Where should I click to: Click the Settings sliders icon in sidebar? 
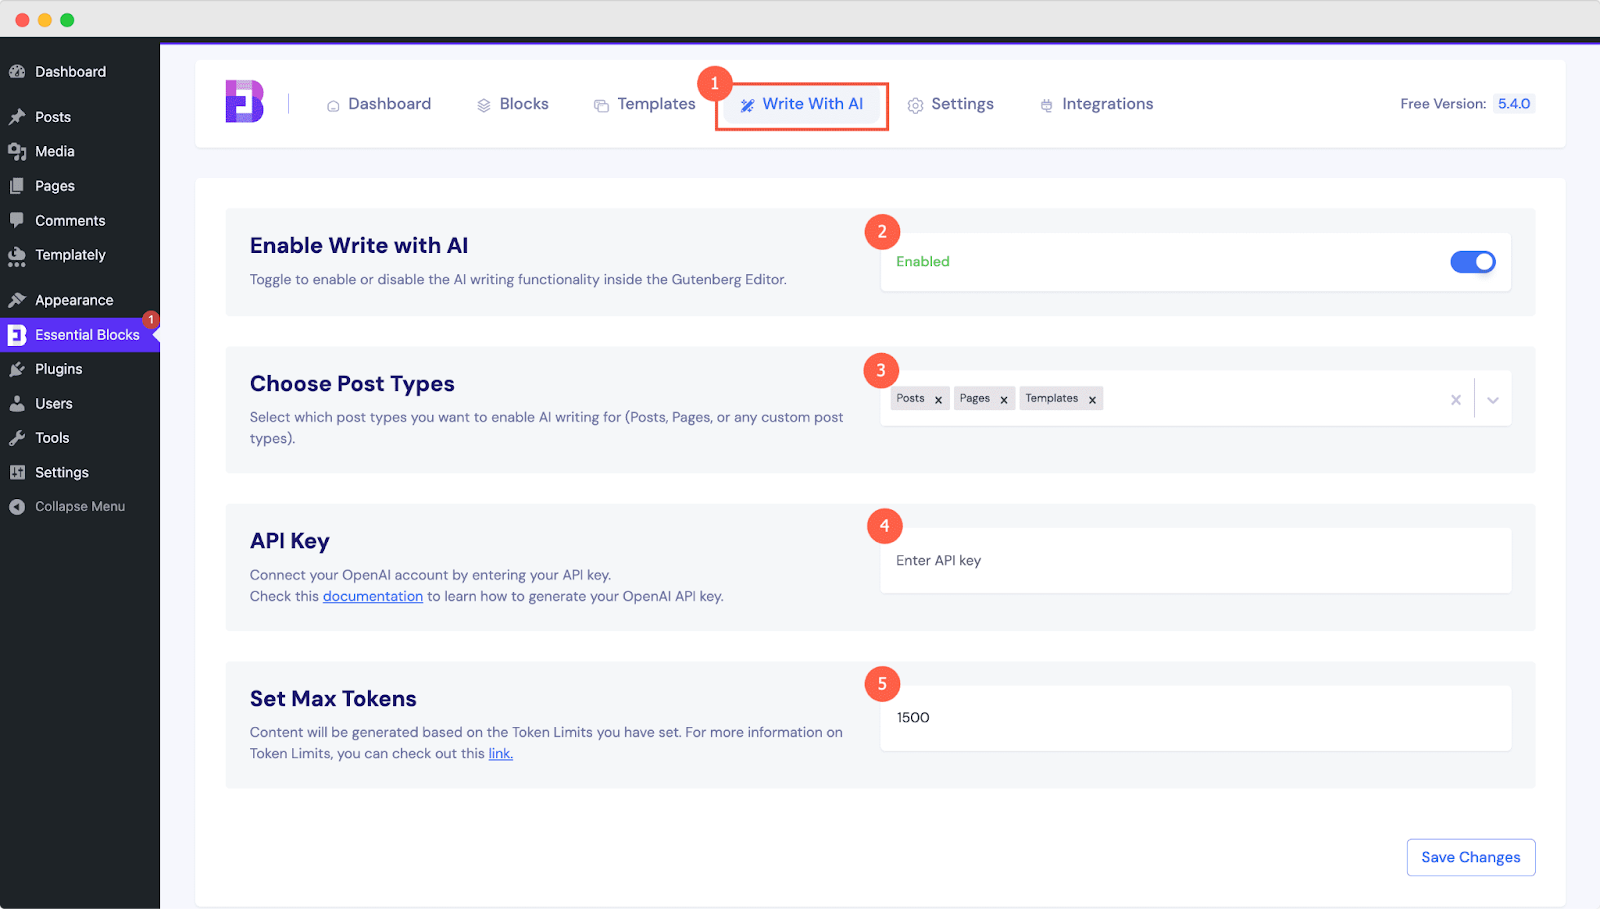point(17,473)
